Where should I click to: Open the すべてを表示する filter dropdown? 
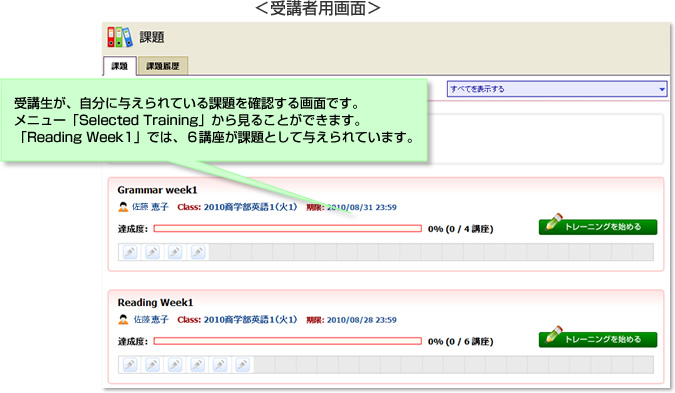pyautogui.click(x=557, y=89)
